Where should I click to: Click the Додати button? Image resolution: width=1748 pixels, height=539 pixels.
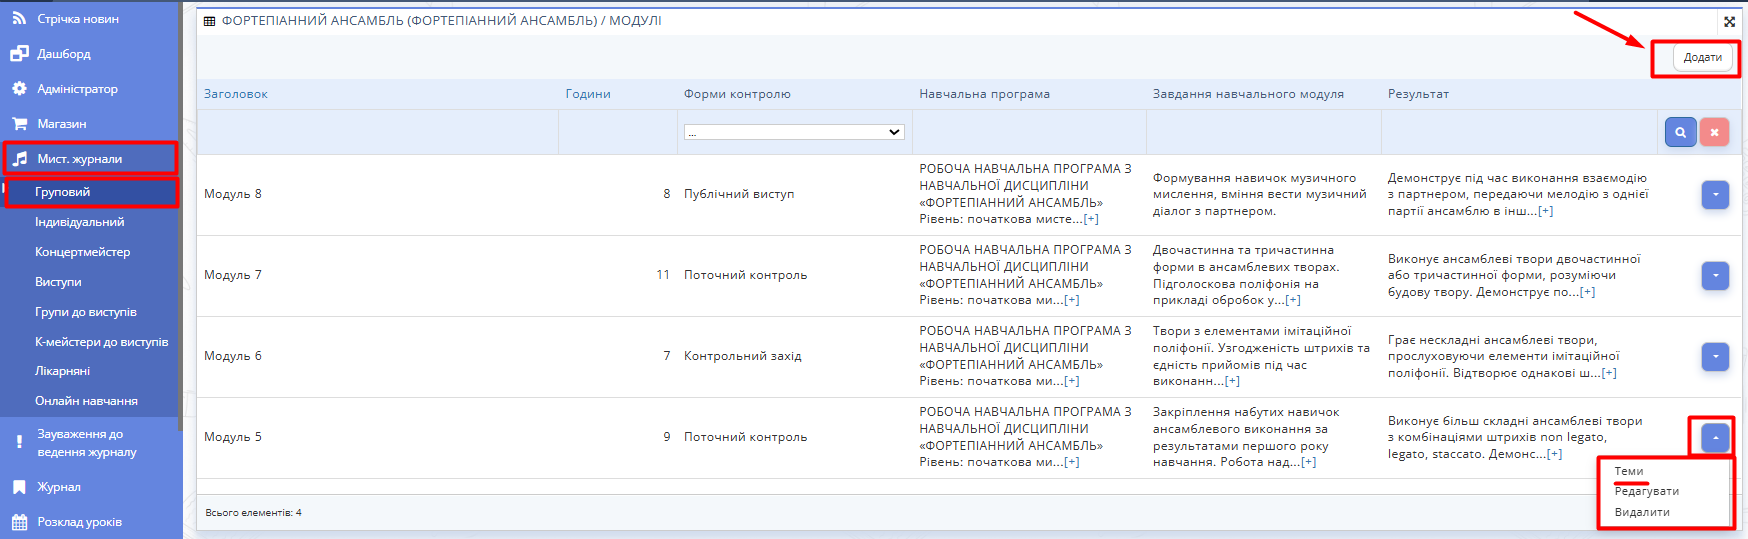tap(1702, 58)
